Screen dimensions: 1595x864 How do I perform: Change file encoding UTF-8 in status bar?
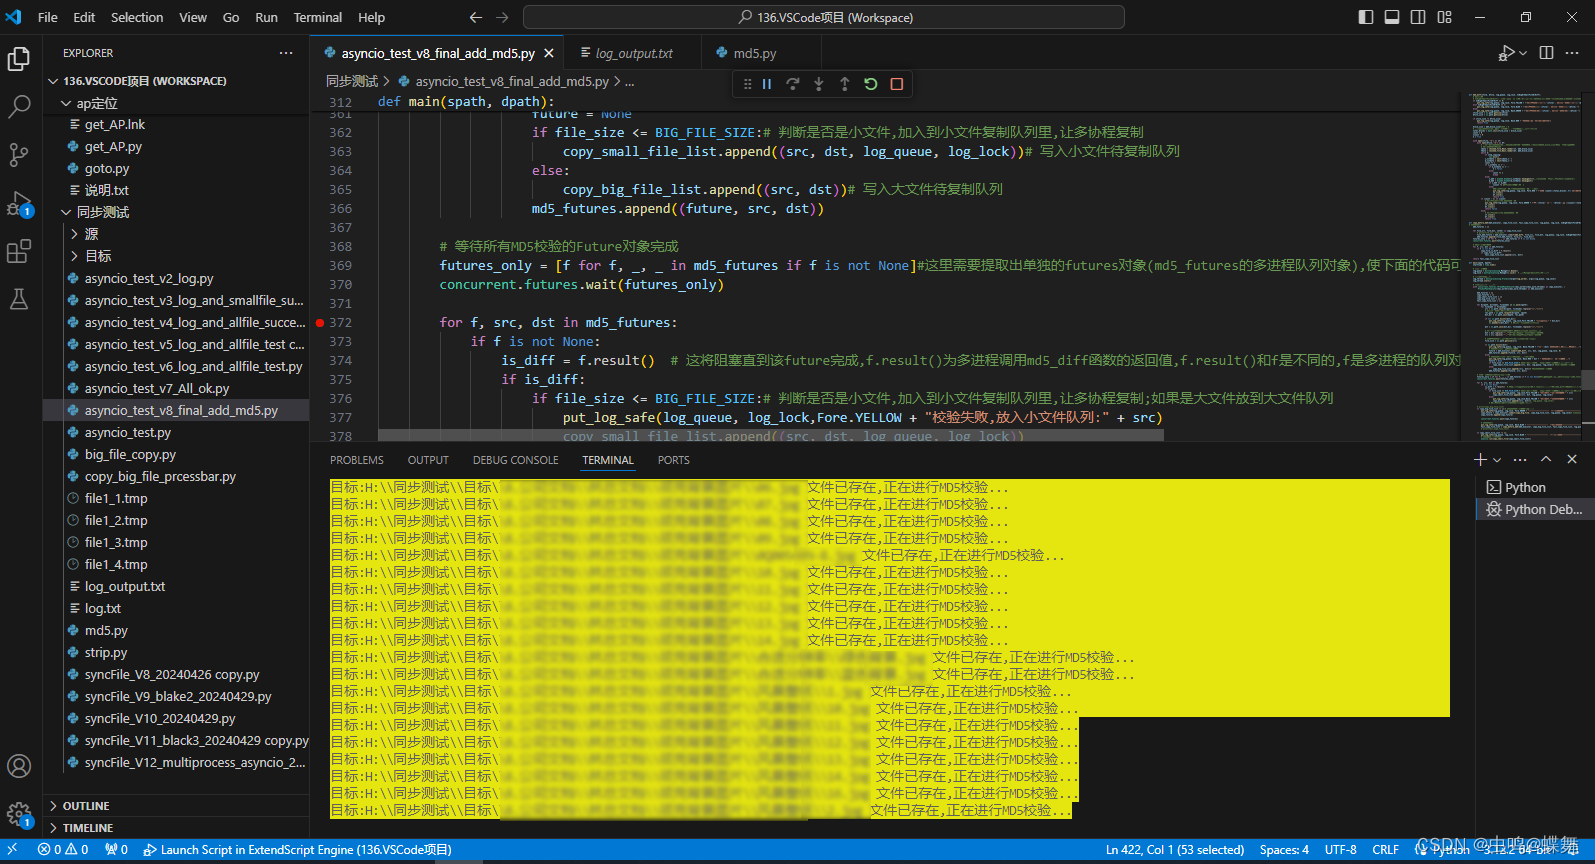1341,850
